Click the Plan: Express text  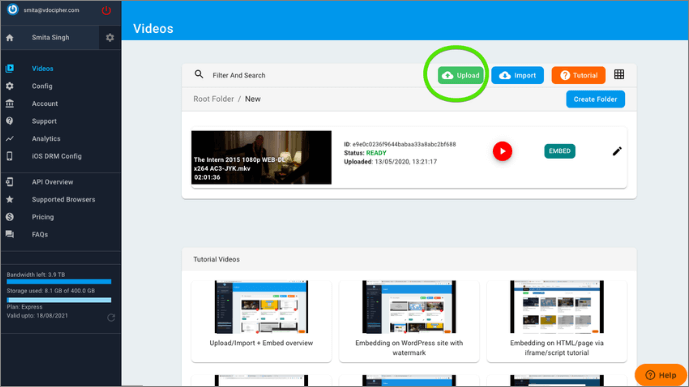(x=25, y=307)
